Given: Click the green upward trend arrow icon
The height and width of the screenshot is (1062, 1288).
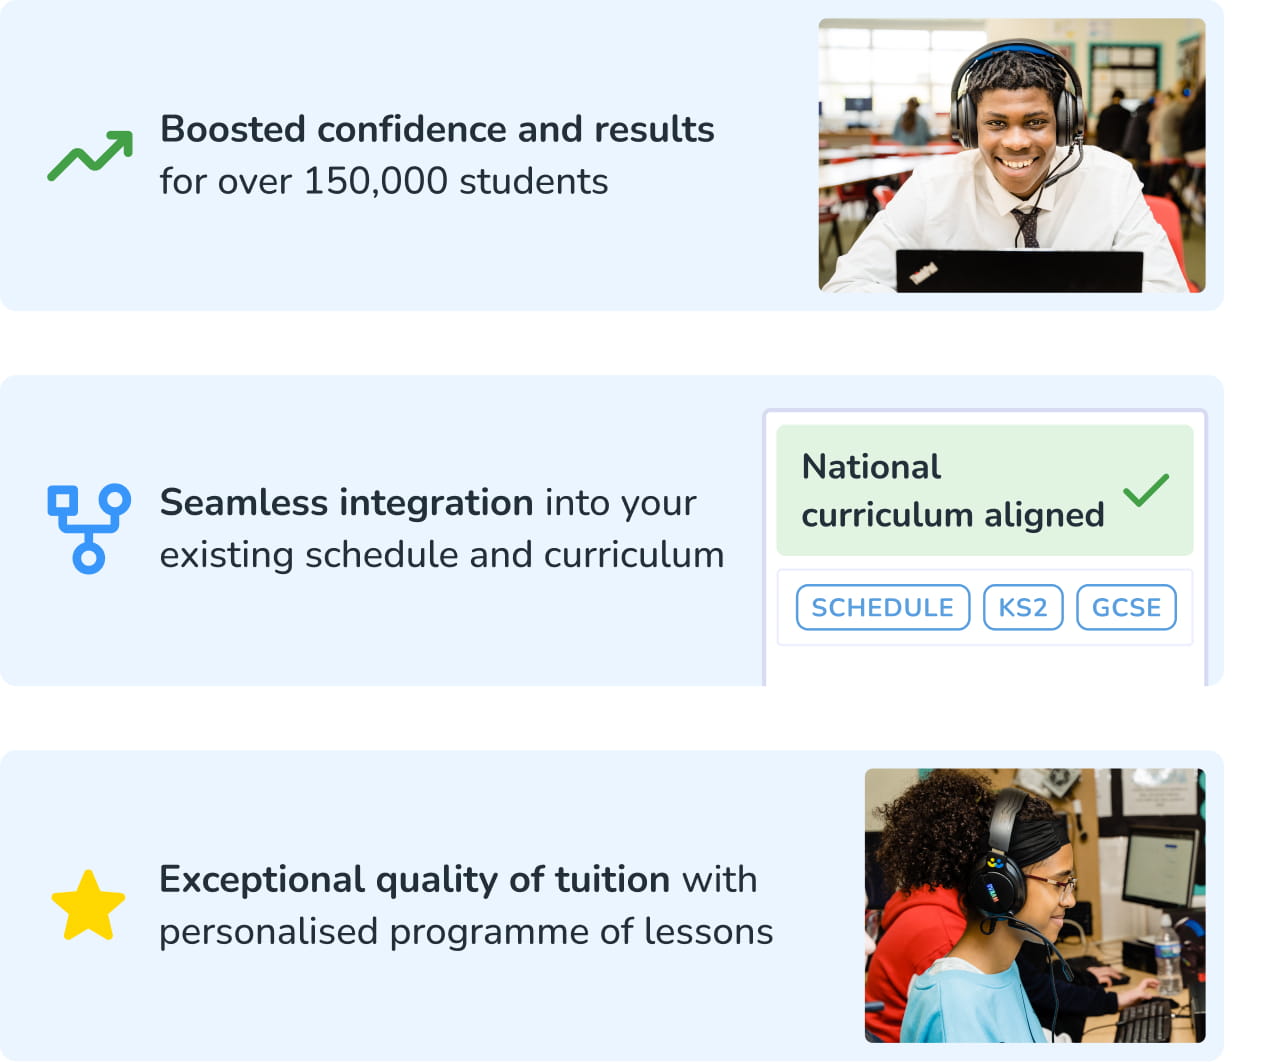Looking at the screenshot, I should [x=90, y=156].
